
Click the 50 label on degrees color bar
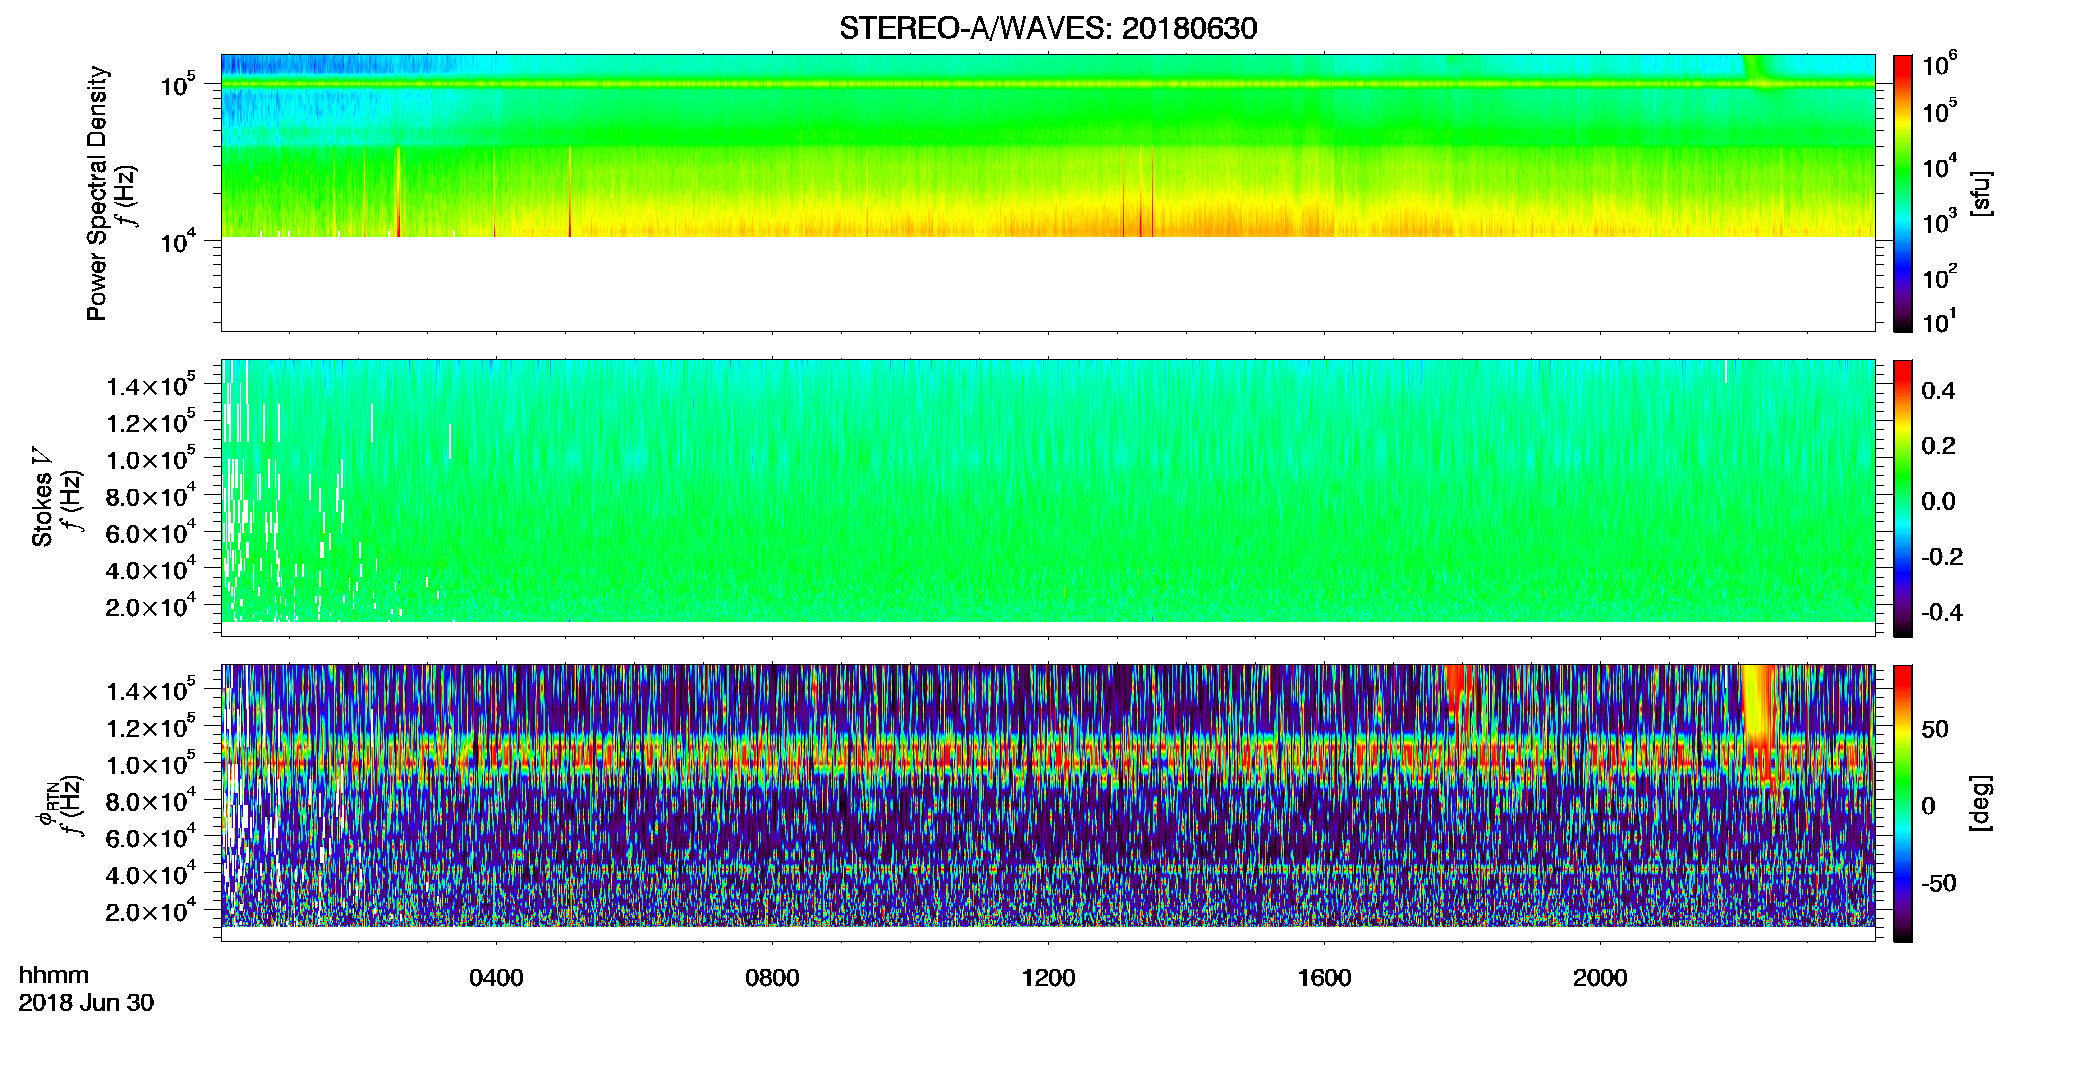1935,729
